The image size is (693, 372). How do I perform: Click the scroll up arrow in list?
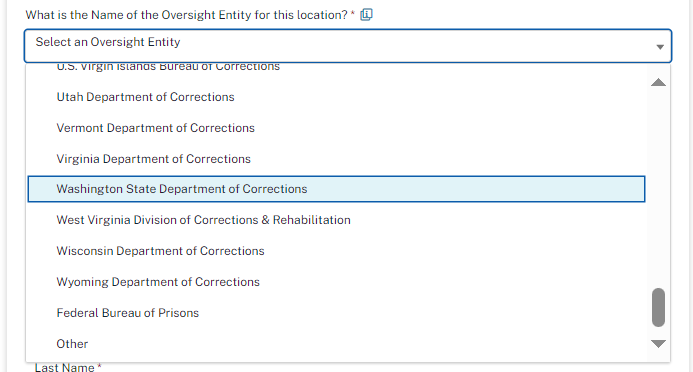pyautogui.click(x=658, y=82)
